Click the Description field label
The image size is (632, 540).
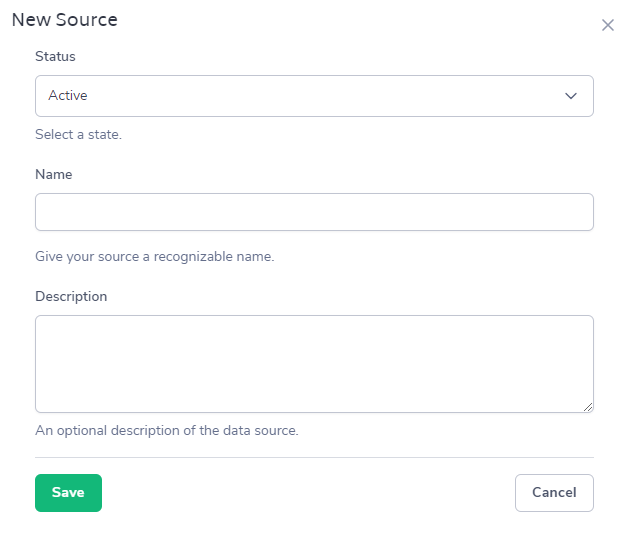pyautogui.click(x=71, y=296)
